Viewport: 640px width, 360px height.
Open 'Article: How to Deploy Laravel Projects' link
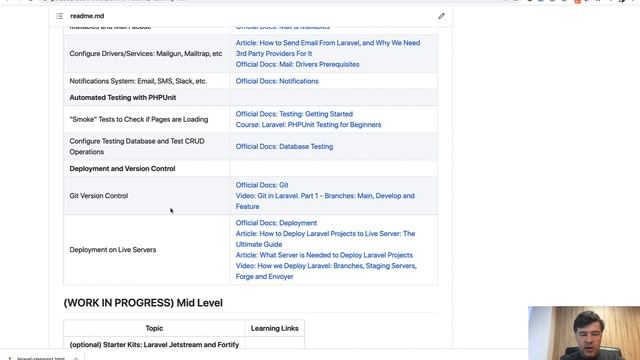click(325, 239)
